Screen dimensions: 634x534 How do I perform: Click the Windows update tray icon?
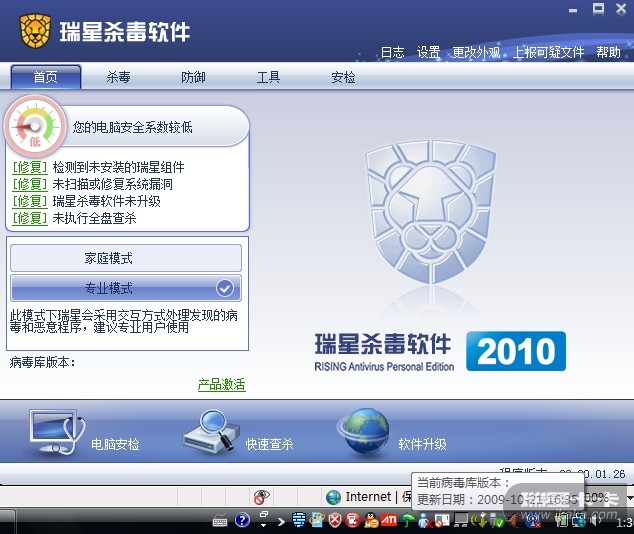click(x=316, y=520)
